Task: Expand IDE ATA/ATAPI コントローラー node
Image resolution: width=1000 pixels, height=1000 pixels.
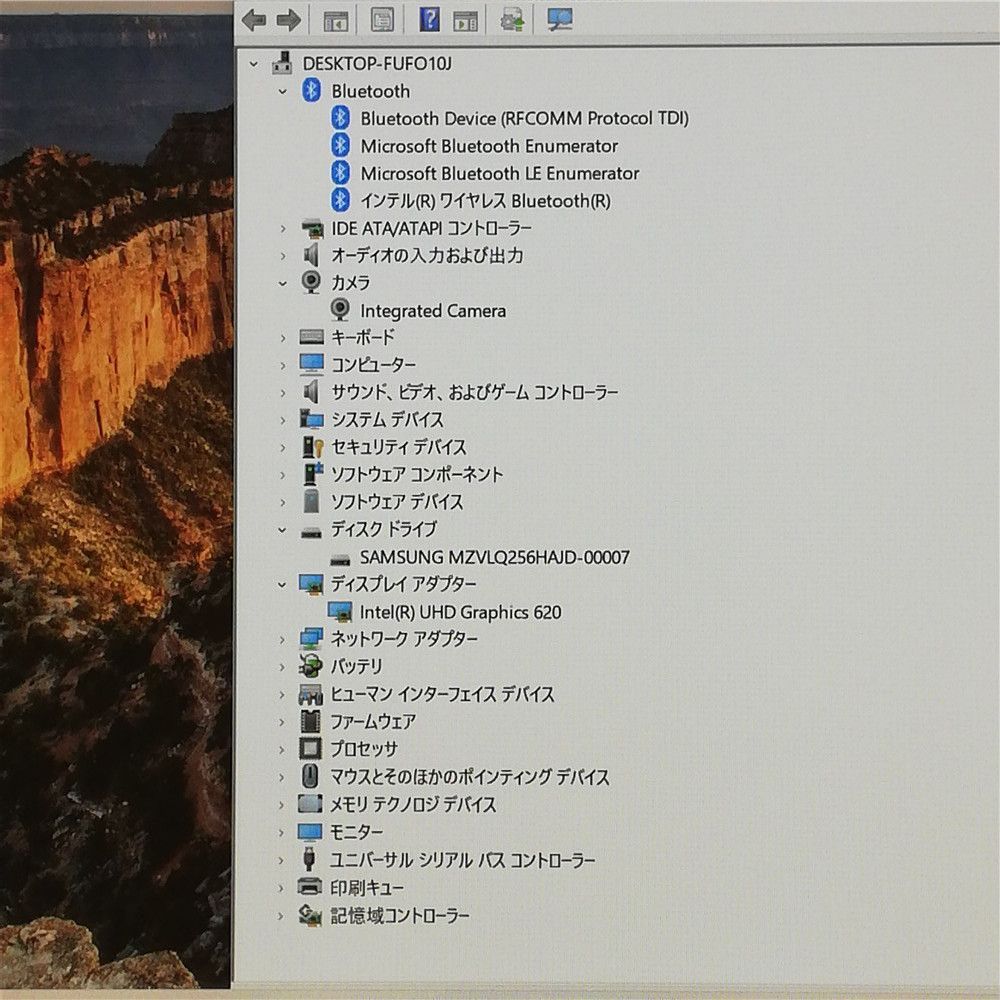Action: pos(283,228)
